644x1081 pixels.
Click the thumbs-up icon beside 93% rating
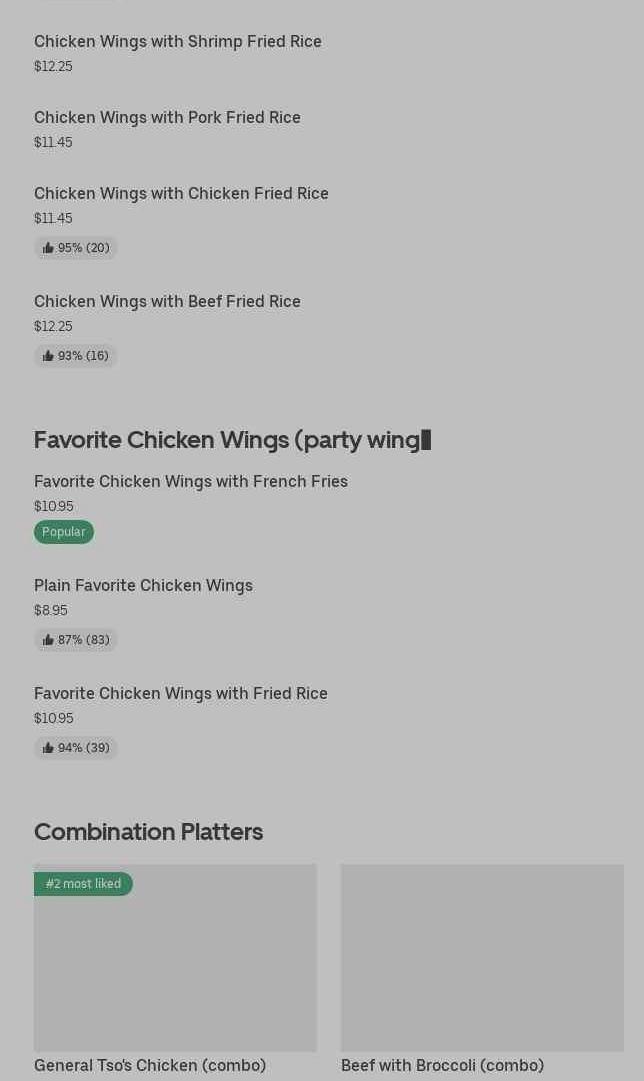pyautogui.click(x=48, y=356)
